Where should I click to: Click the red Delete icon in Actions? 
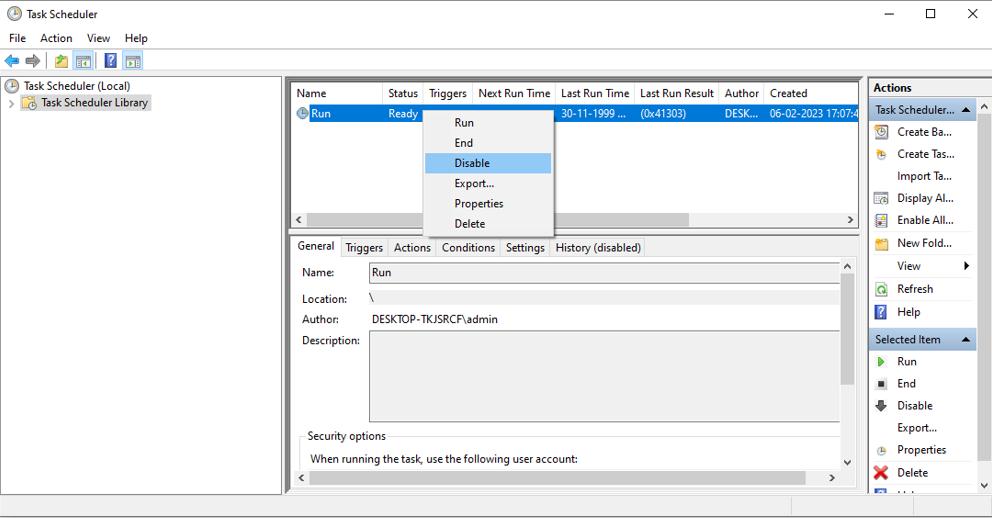tap(881, 473)
